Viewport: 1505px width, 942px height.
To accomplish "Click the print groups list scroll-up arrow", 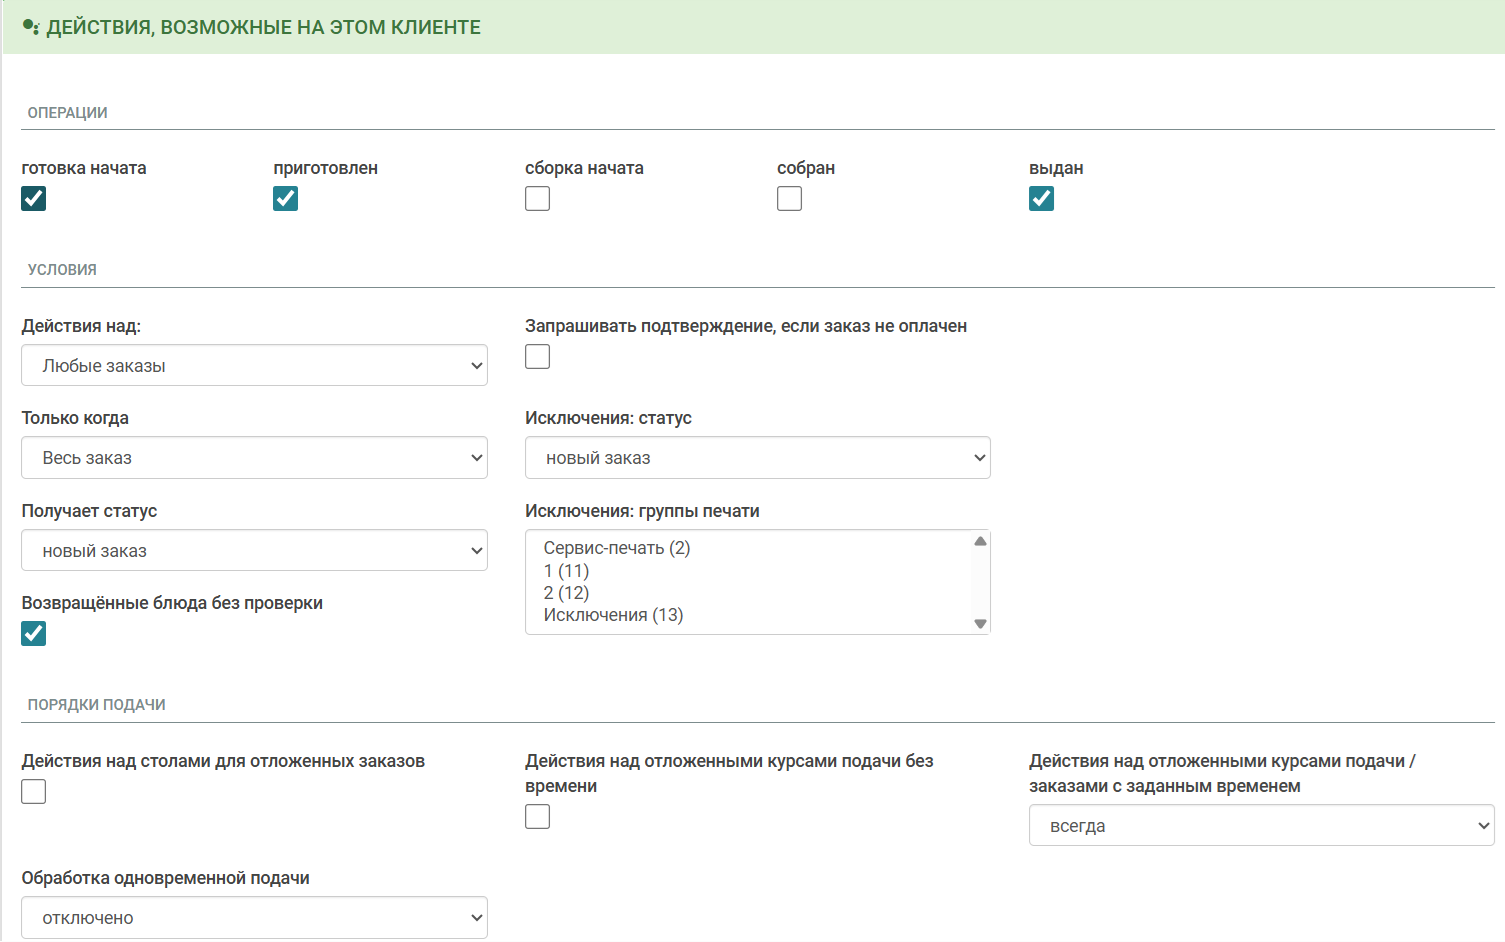I will pos(980,541).
